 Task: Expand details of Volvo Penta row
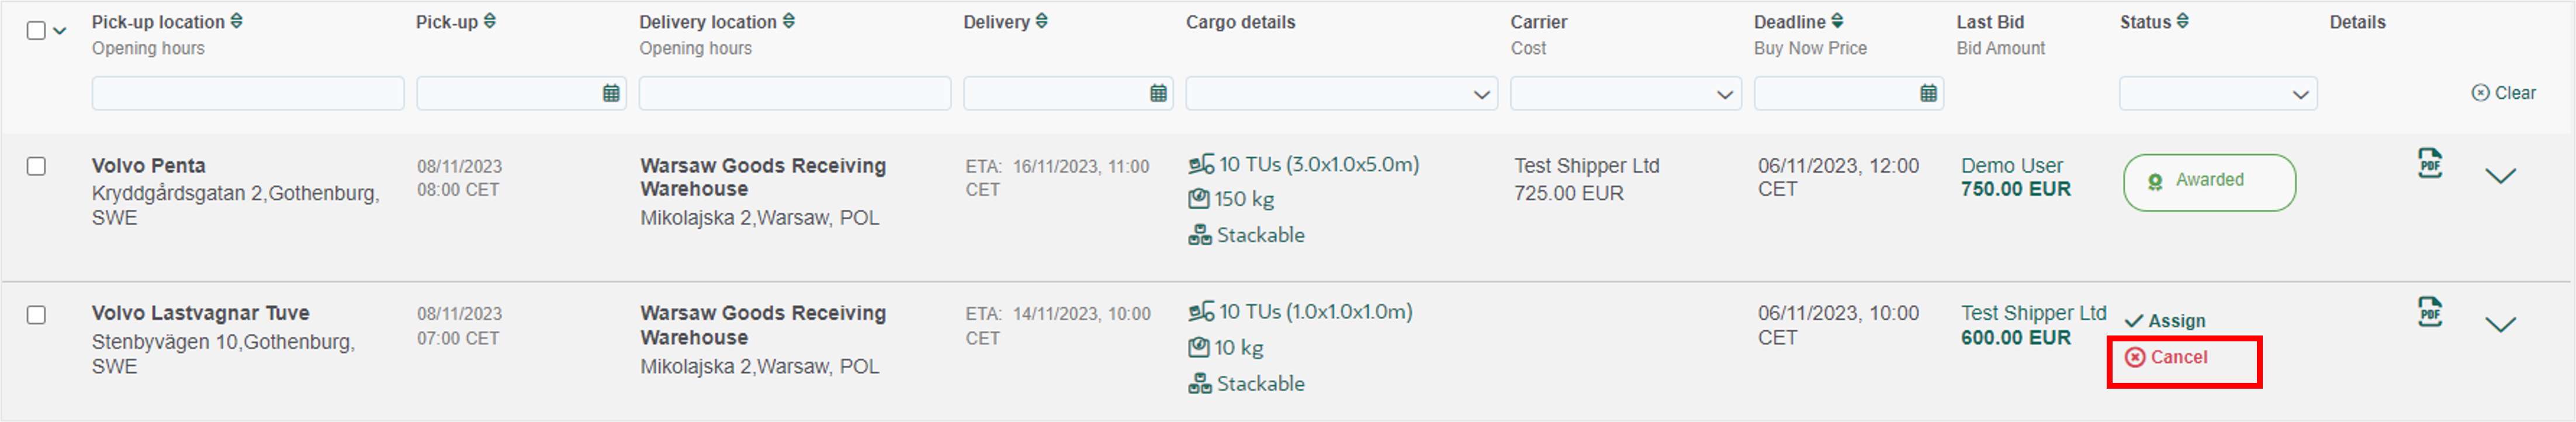[2500, 176]
